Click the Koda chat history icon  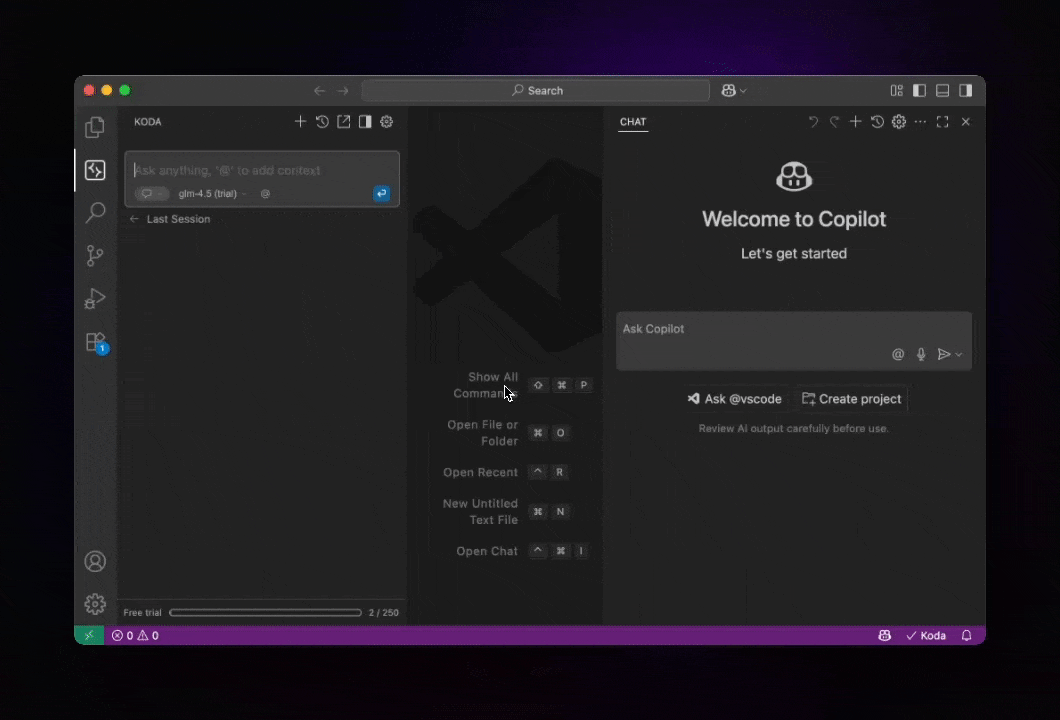tap(322, 122)
